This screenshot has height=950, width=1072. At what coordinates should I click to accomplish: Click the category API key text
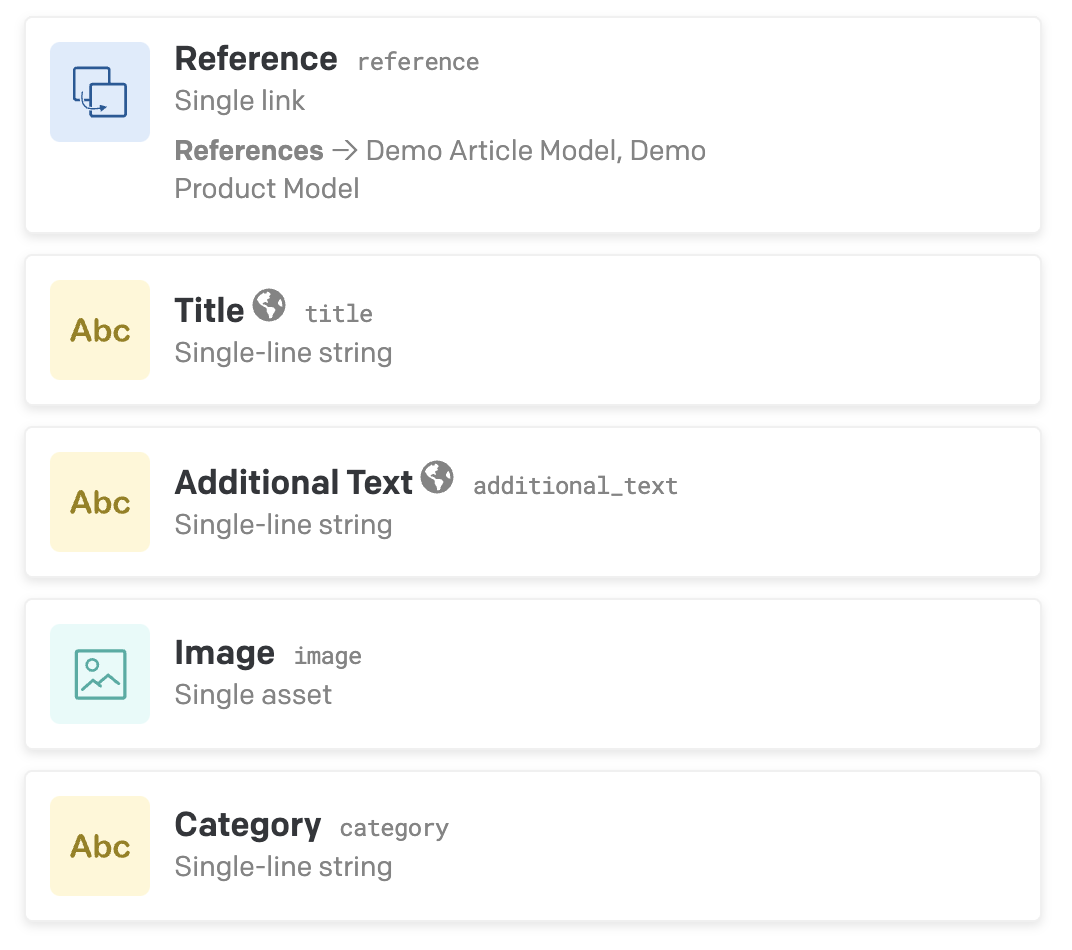[394, 829]
